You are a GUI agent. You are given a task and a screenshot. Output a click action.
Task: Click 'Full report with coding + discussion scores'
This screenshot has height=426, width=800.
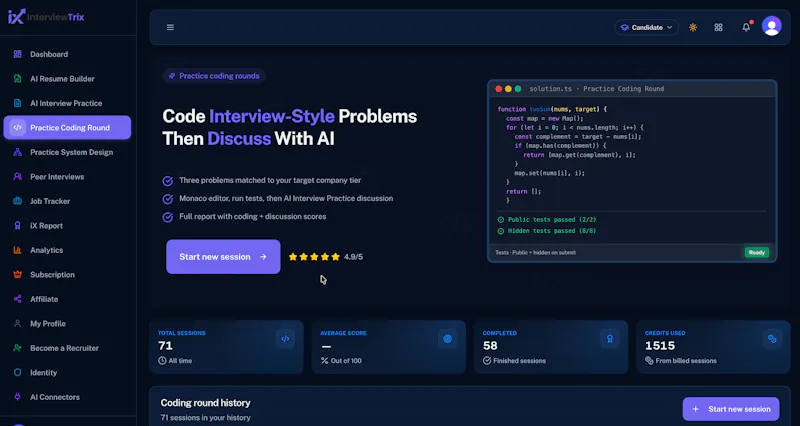[x=244, y=216]
